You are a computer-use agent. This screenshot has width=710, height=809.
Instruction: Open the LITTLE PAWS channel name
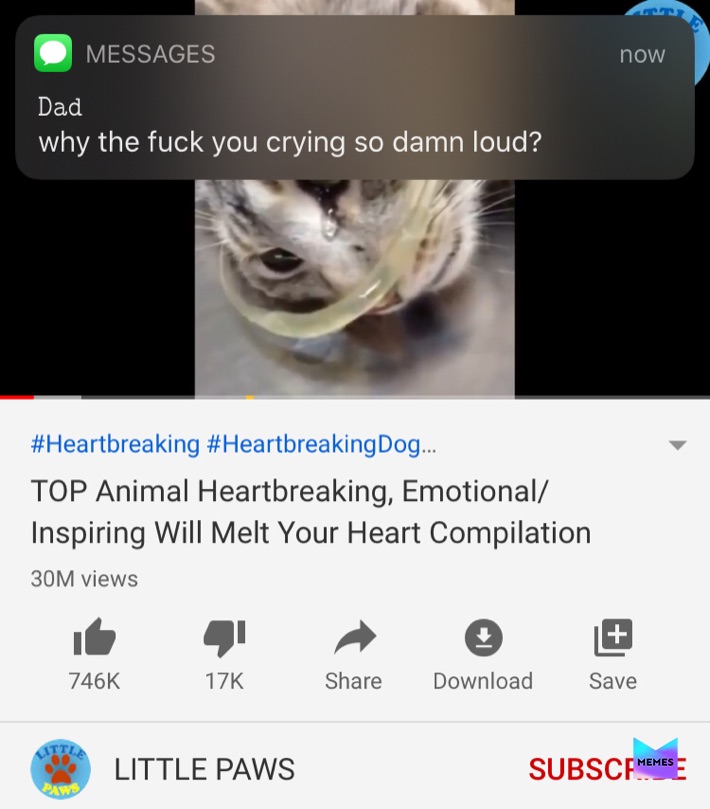point(204,769)
